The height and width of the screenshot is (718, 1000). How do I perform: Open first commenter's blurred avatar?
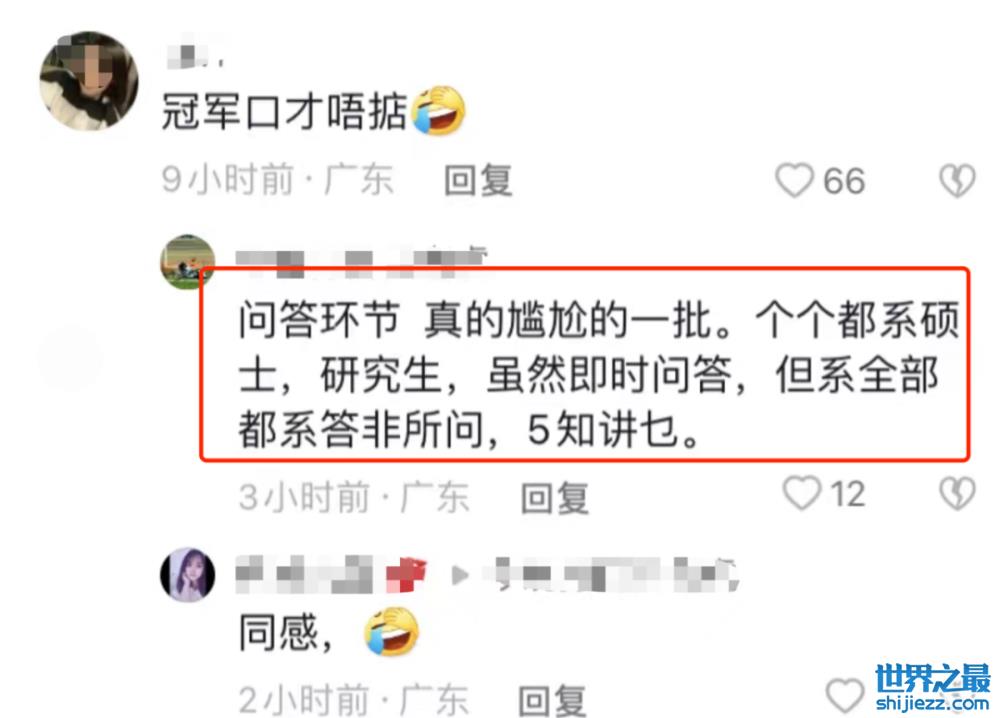[89, 82]
